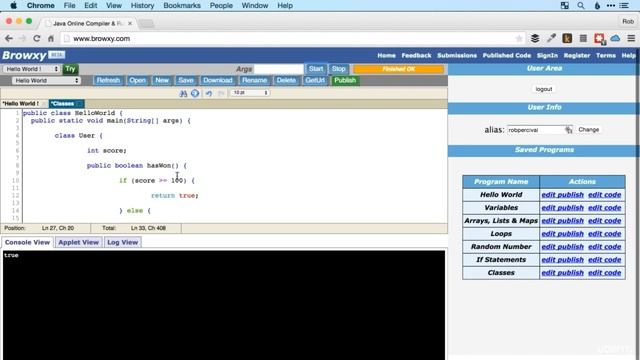640x360 pixels.
Task: Click edit code link for Variables
Action: click(x=604, y=208)
